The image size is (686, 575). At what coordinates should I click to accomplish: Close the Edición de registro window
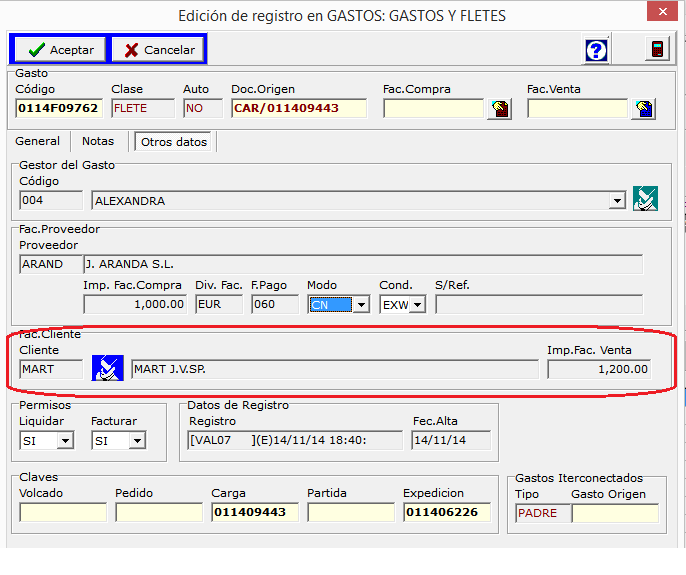[x=661, y=14]
